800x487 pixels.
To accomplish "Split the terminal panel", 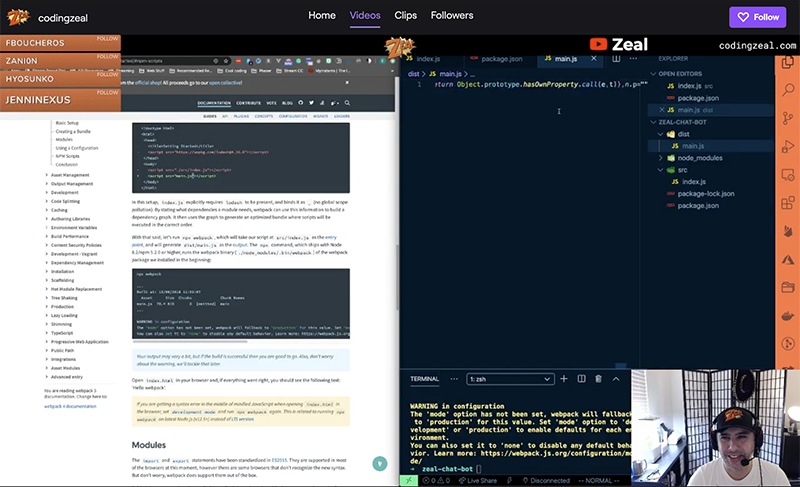I will 581,379.
